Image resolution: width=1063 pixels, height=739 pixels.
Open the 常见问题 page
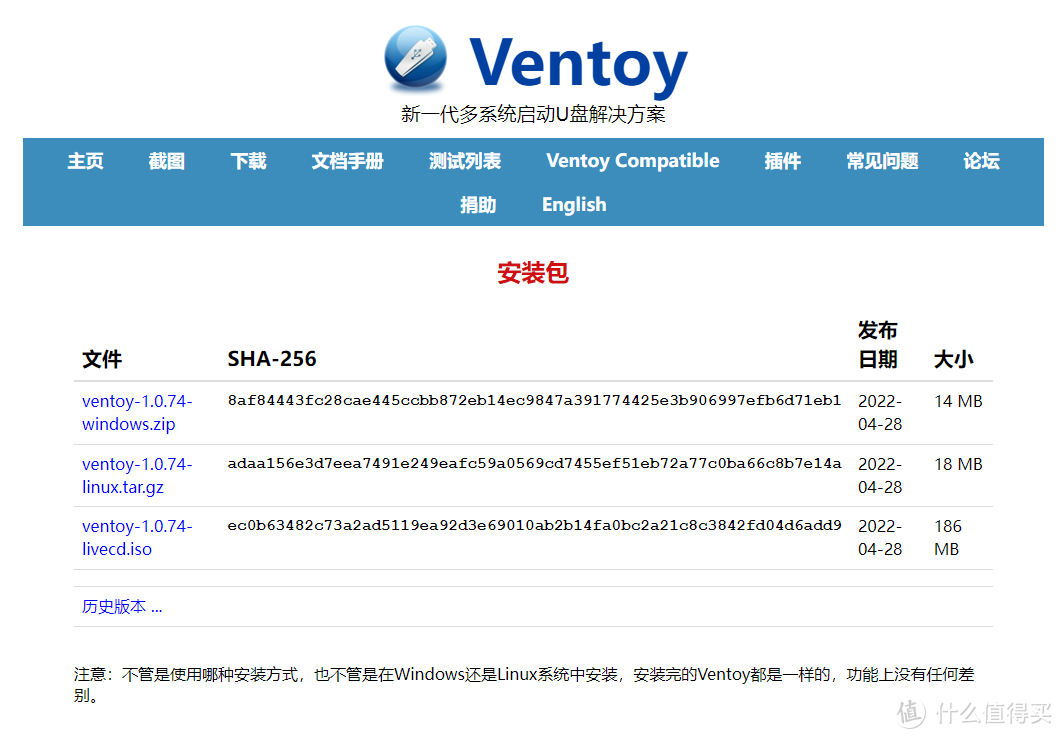pyautogui.click(x=881, y=161)
